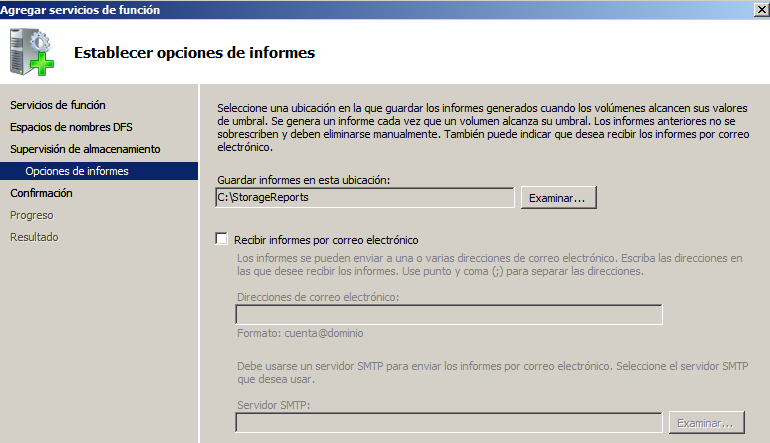Image resolution: width=770 pixels, height=443 pixels.
Task: Click the server with plus sign icon
Action: [32, 52]
